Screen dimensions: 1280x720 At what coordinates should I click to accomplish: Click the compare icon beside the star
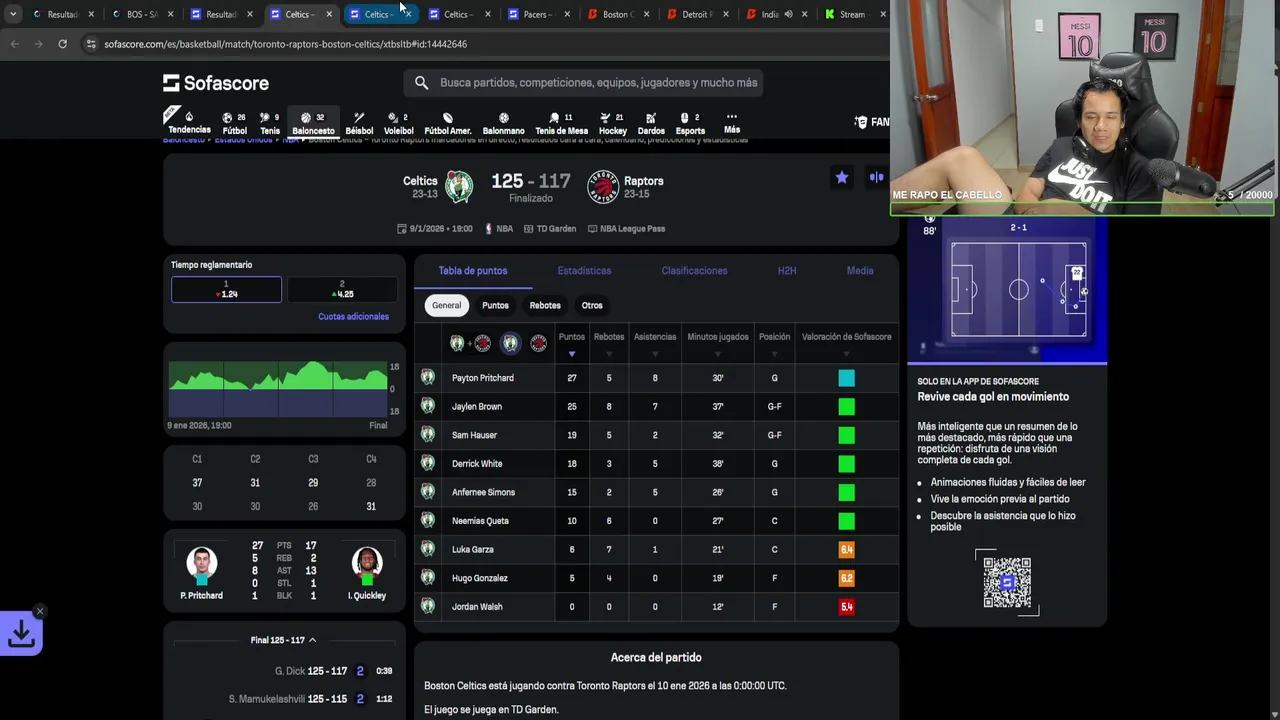877,177
